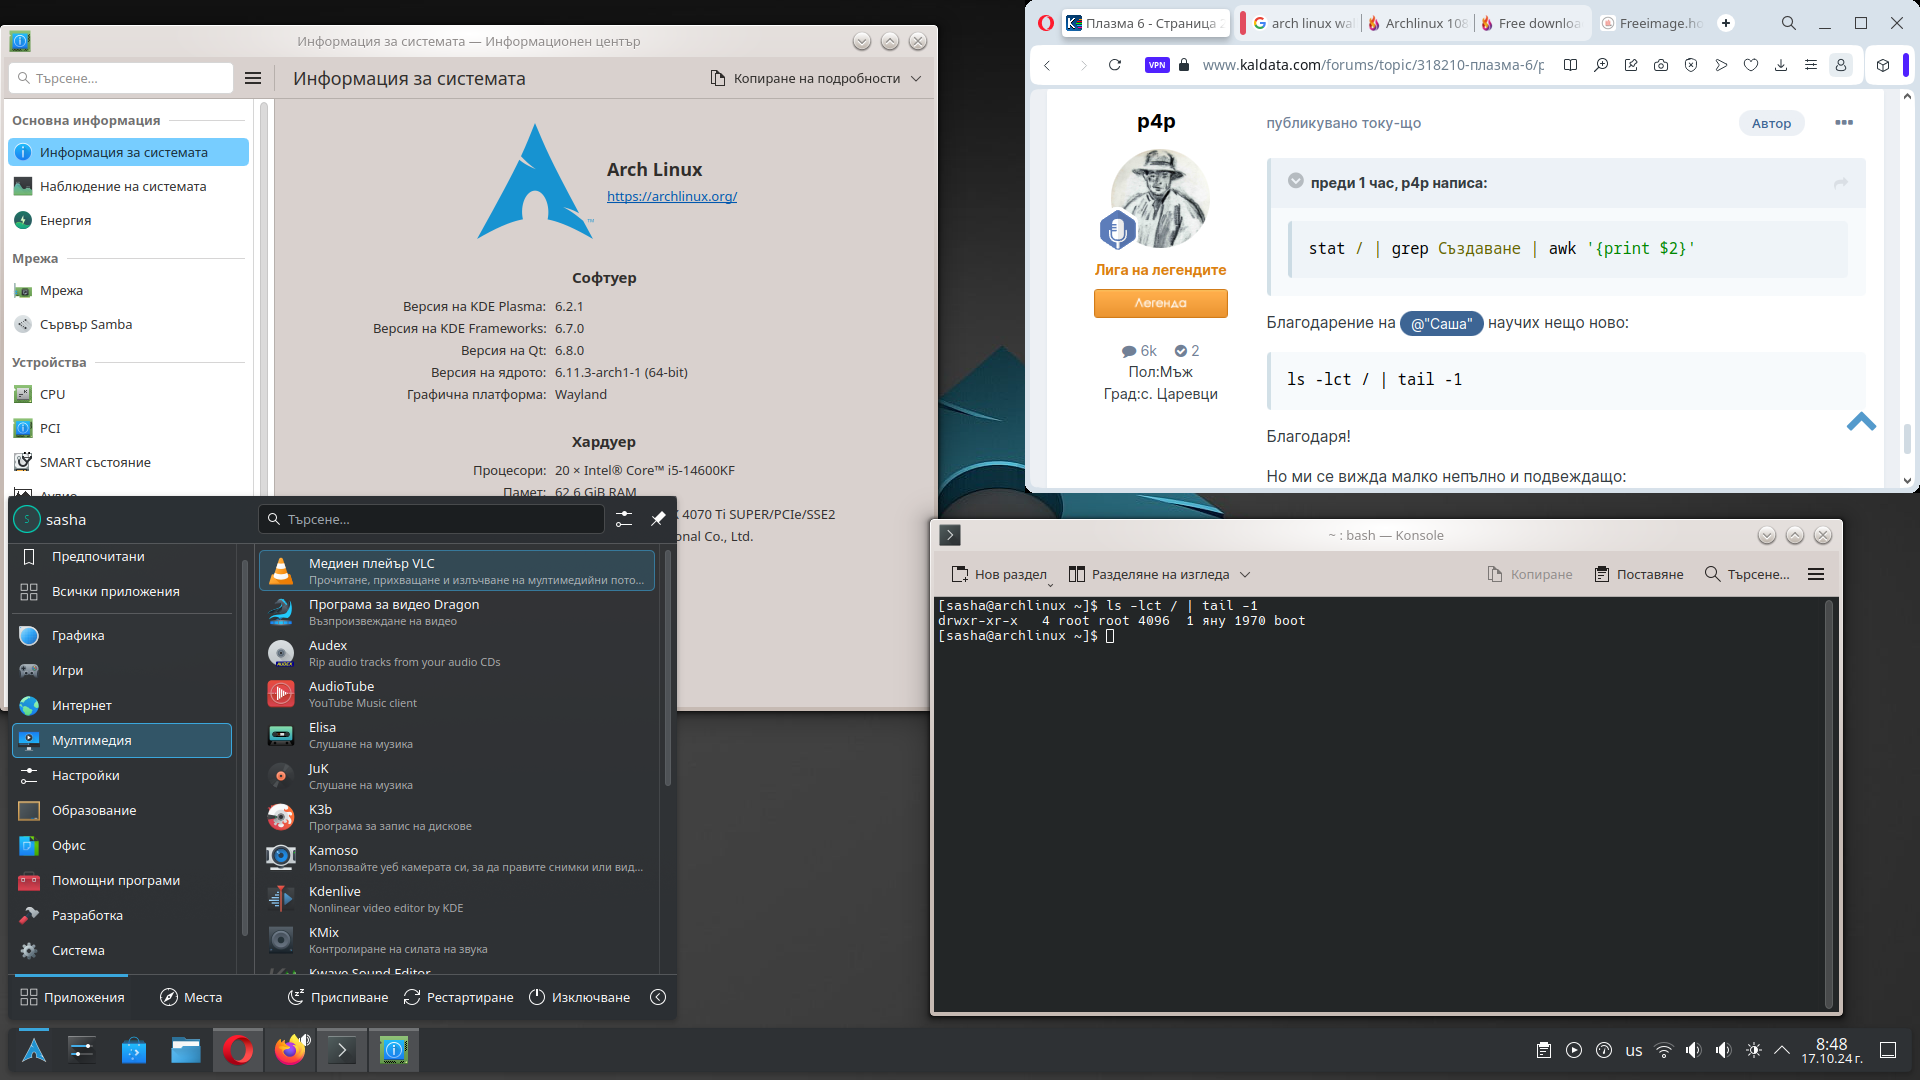Open Elisa music player entry
Screen dimensions: 1920x1080
[457, 735]
